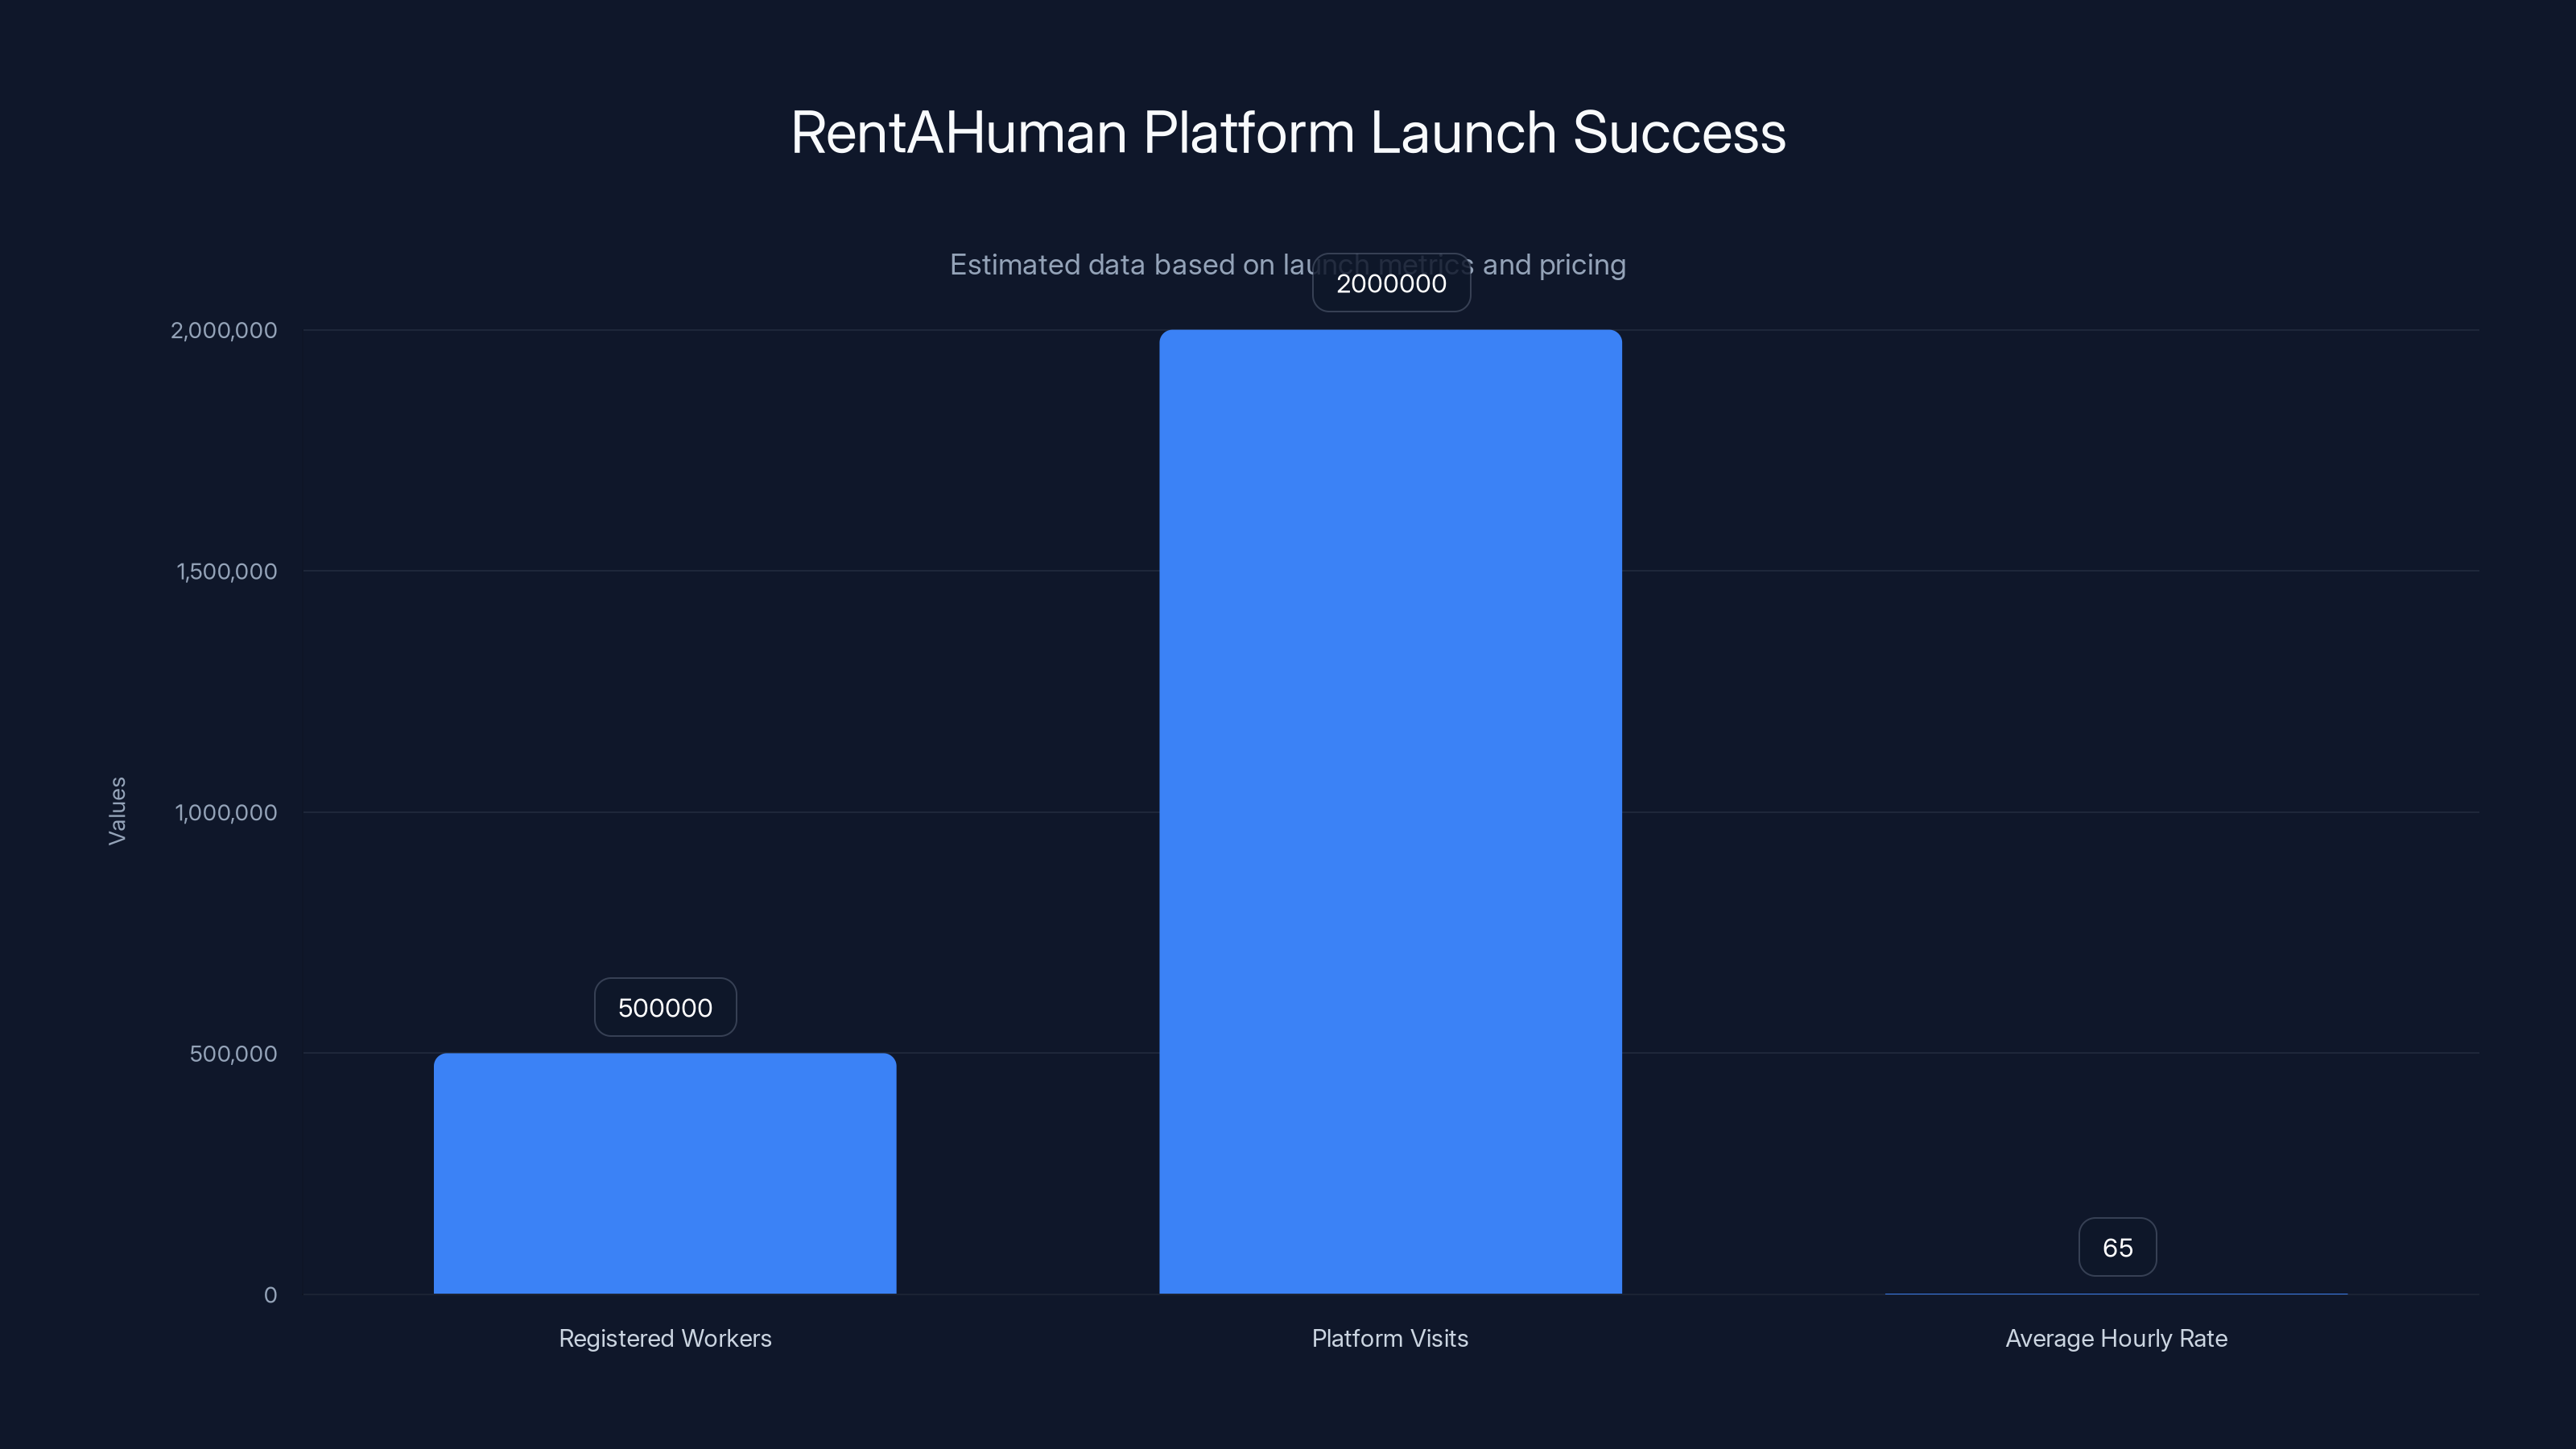
Task: Select the Registered Workers axis label
Action: click(x=665, y=1338)
